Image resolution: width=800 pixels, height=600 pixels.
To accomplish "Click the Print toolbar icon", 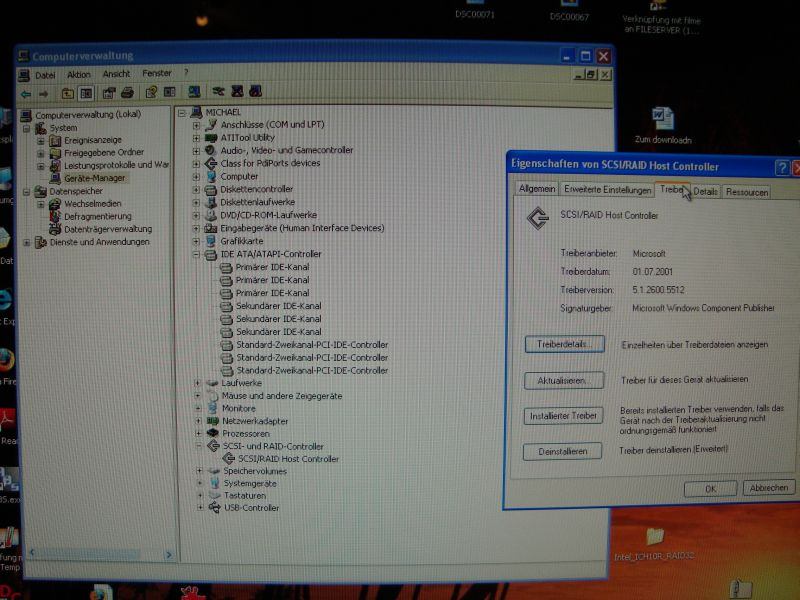I will pyautogui.click(x=128, y=93).
